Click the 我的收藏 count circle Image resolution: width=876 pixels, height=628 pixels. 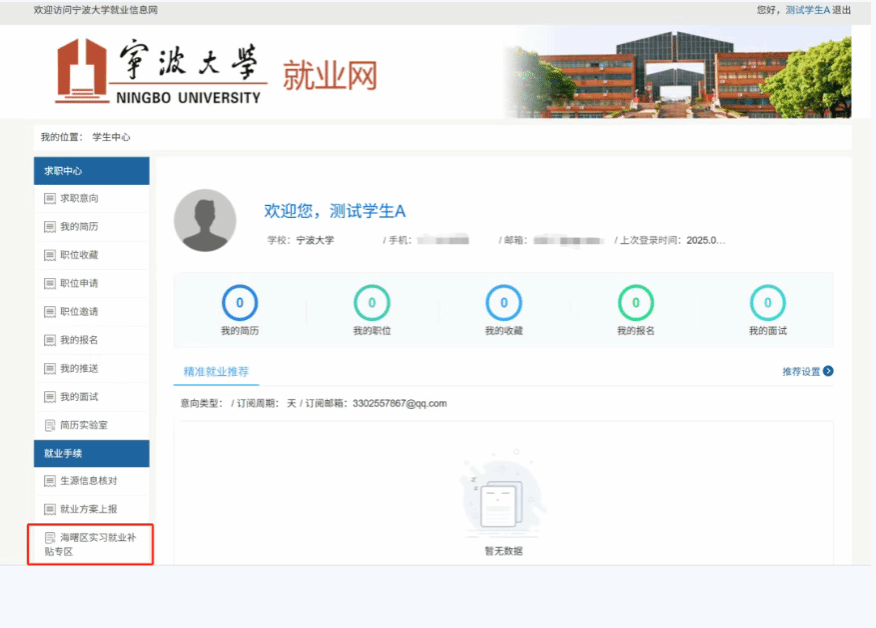coord(504,303)
